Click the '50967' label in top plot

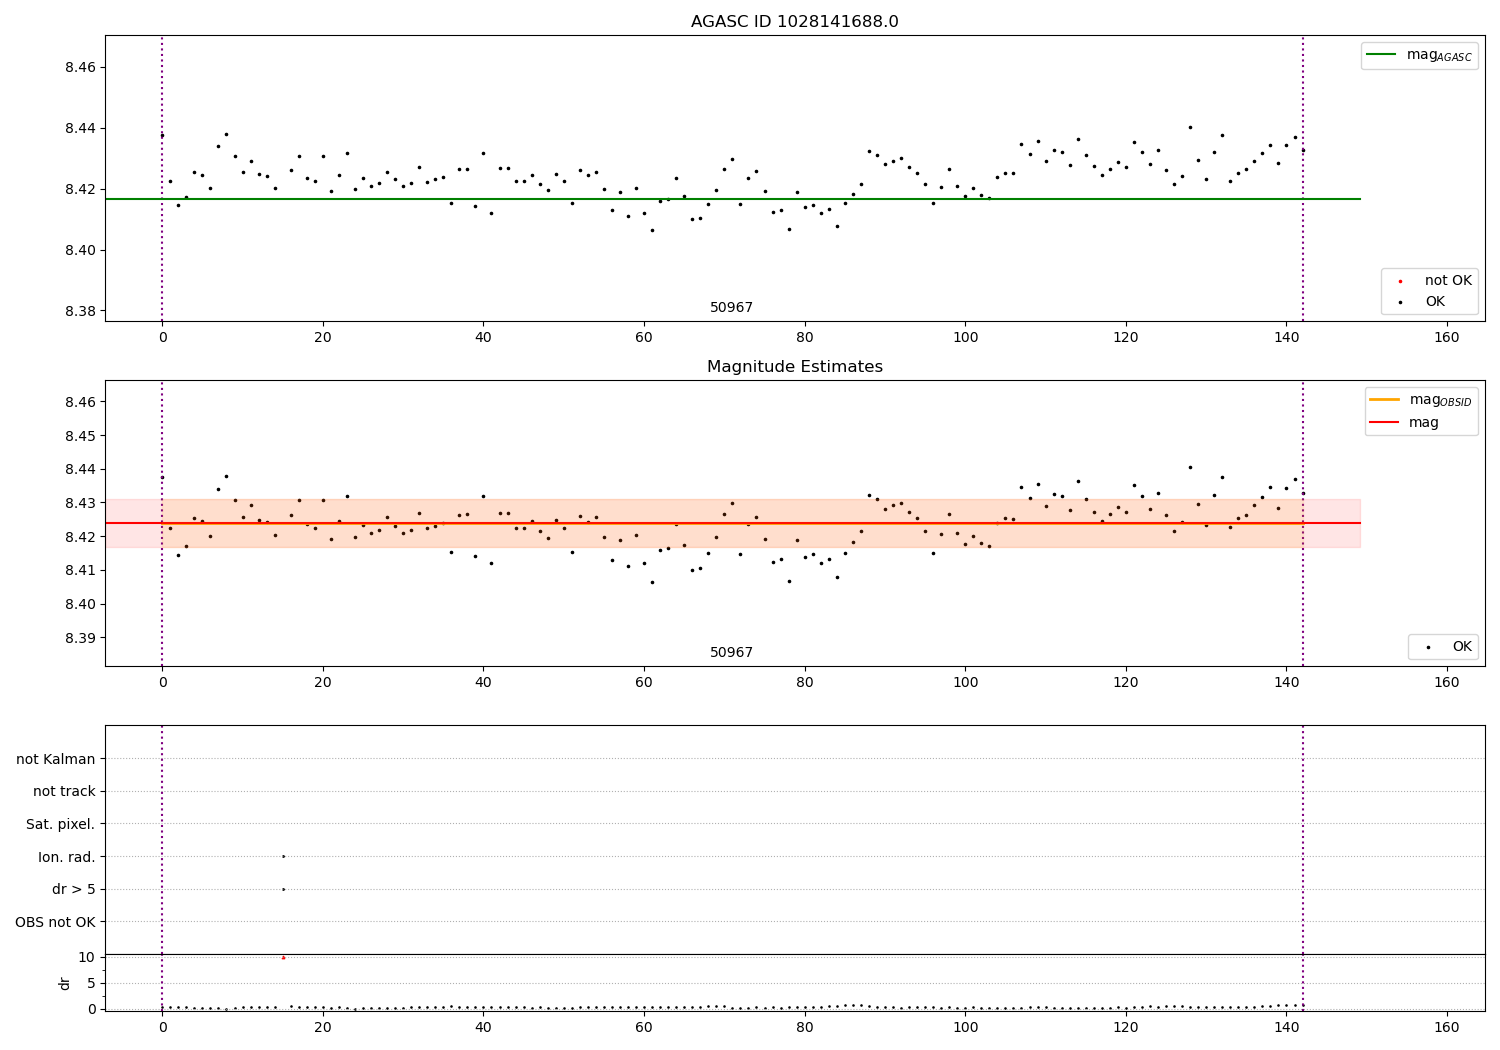pos(731,308)
